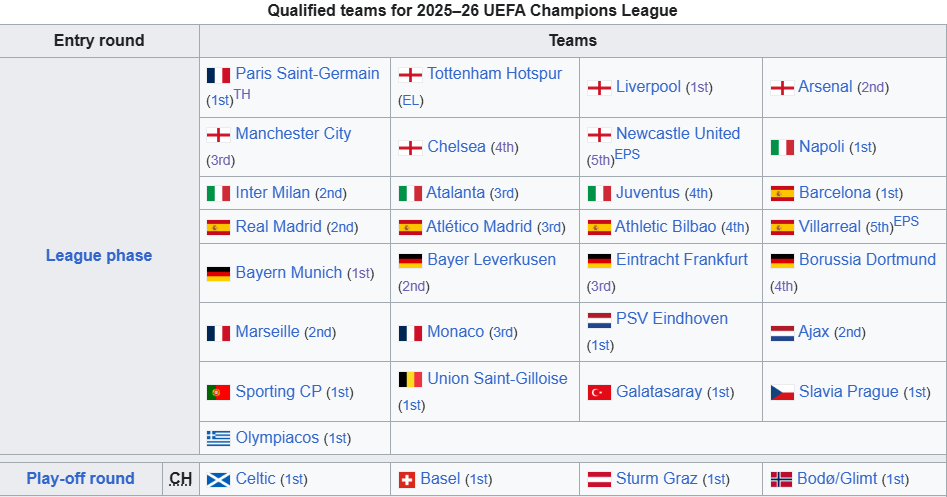Open the Borussia Dortmund link
947x497 pixels.
click(x=867, y=260)
